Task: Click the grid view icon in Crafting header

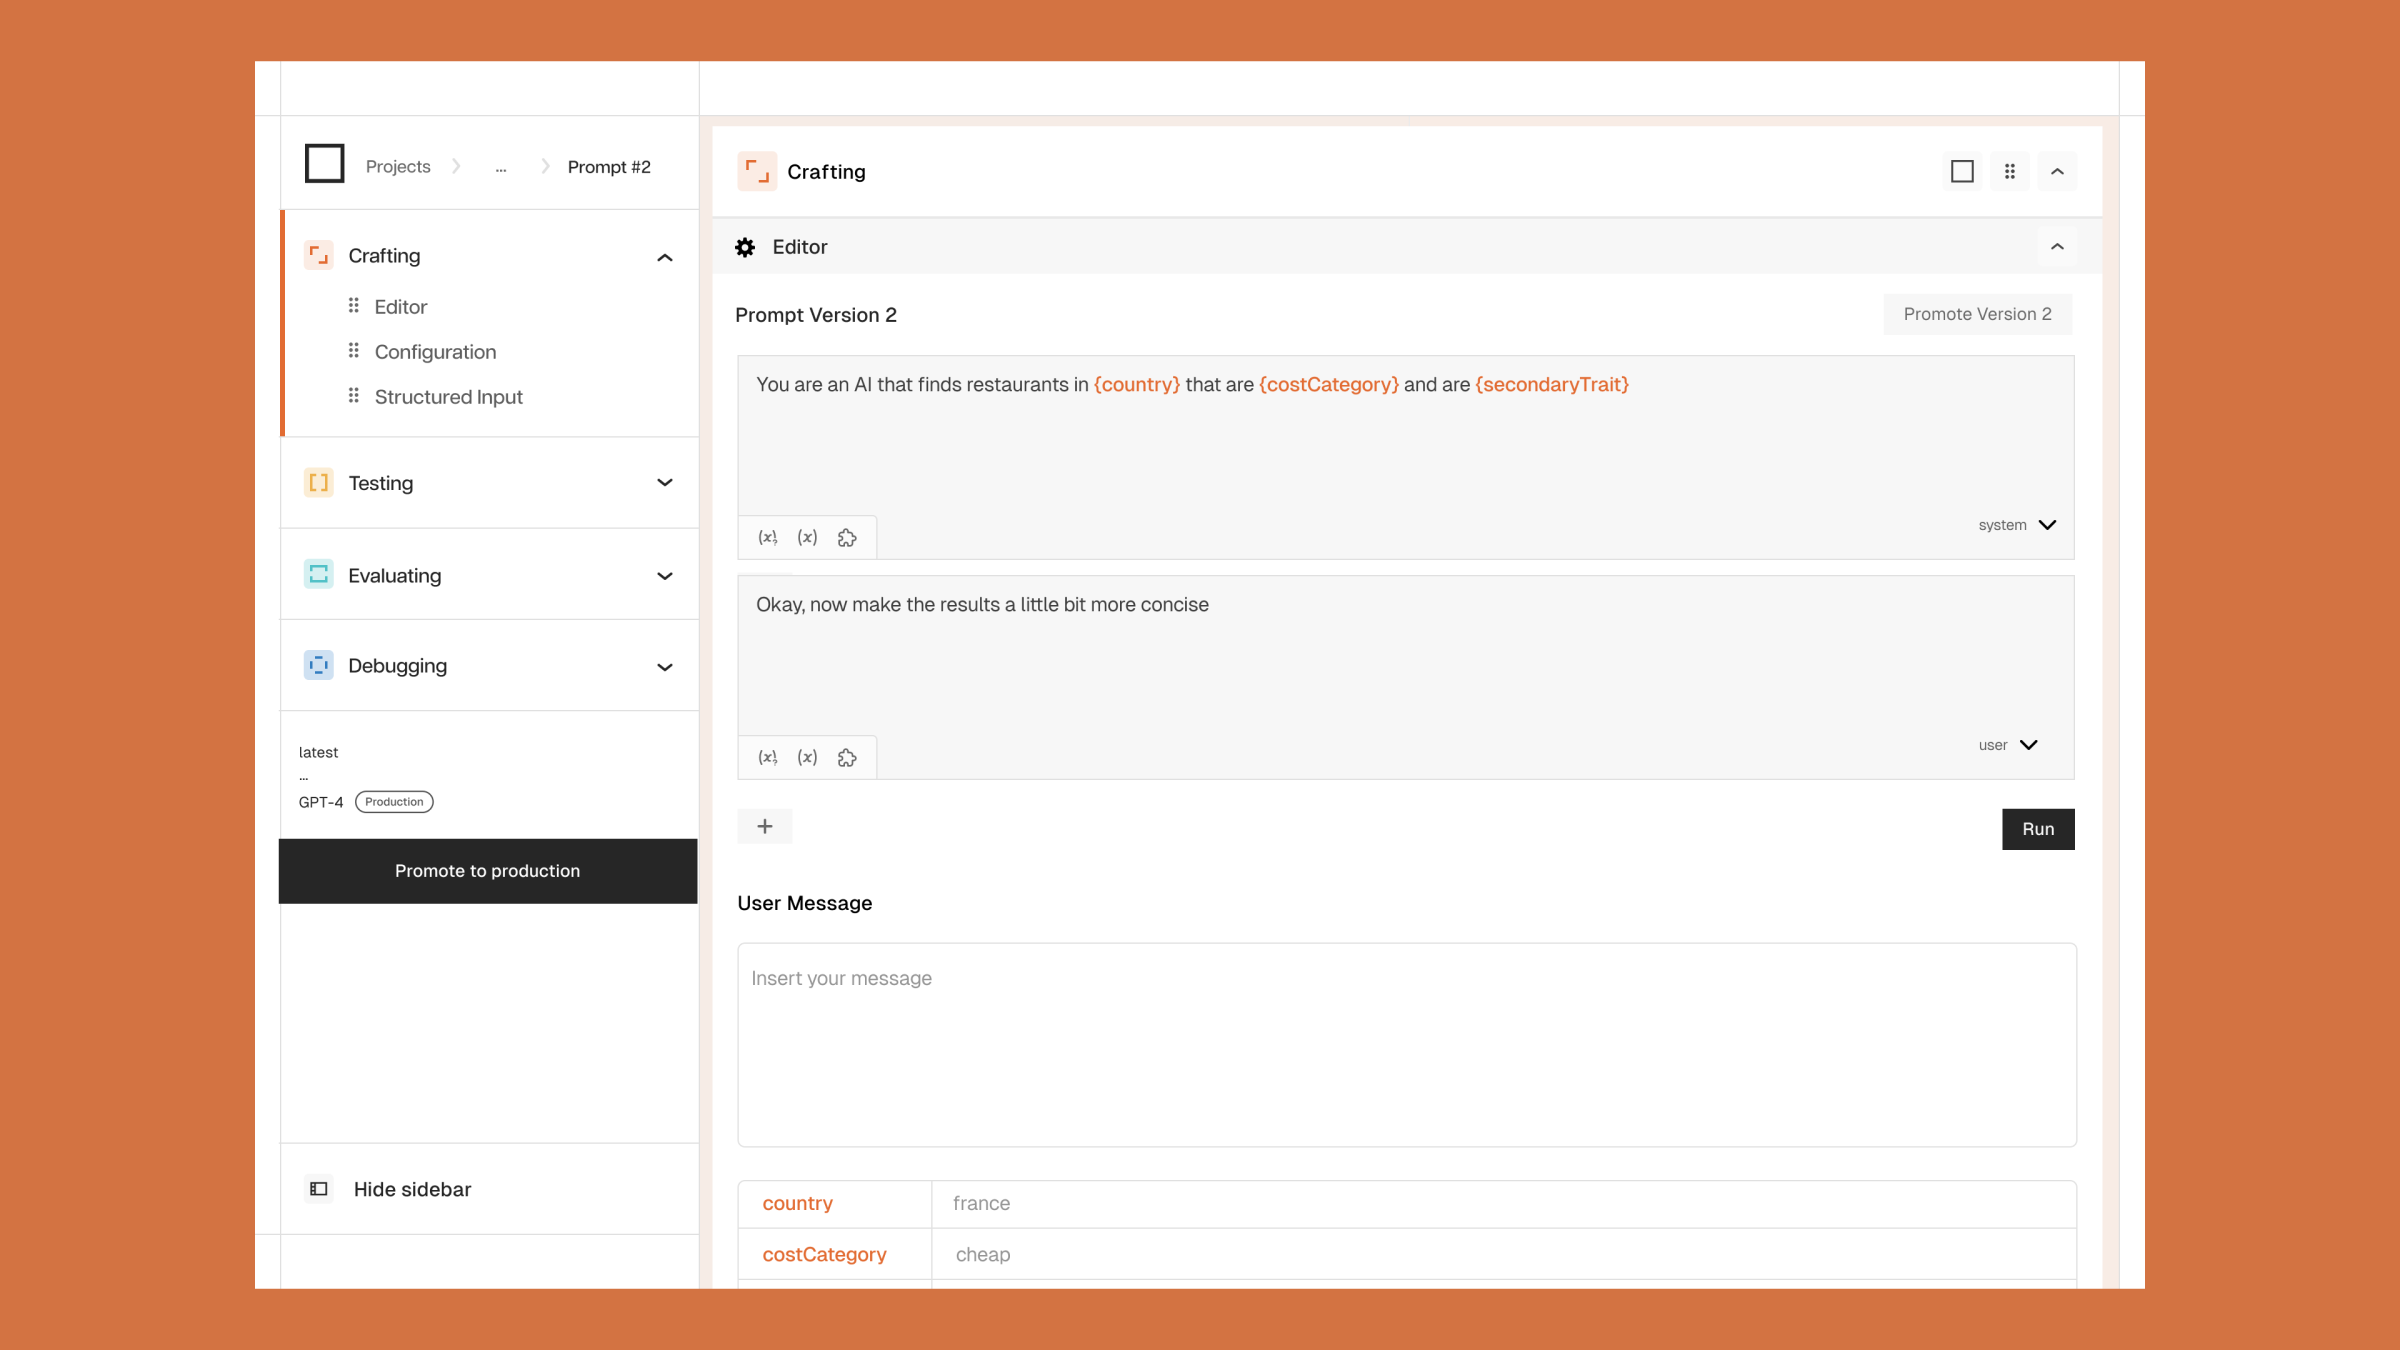Action: pyautogui.click(x=2009, y=171)
